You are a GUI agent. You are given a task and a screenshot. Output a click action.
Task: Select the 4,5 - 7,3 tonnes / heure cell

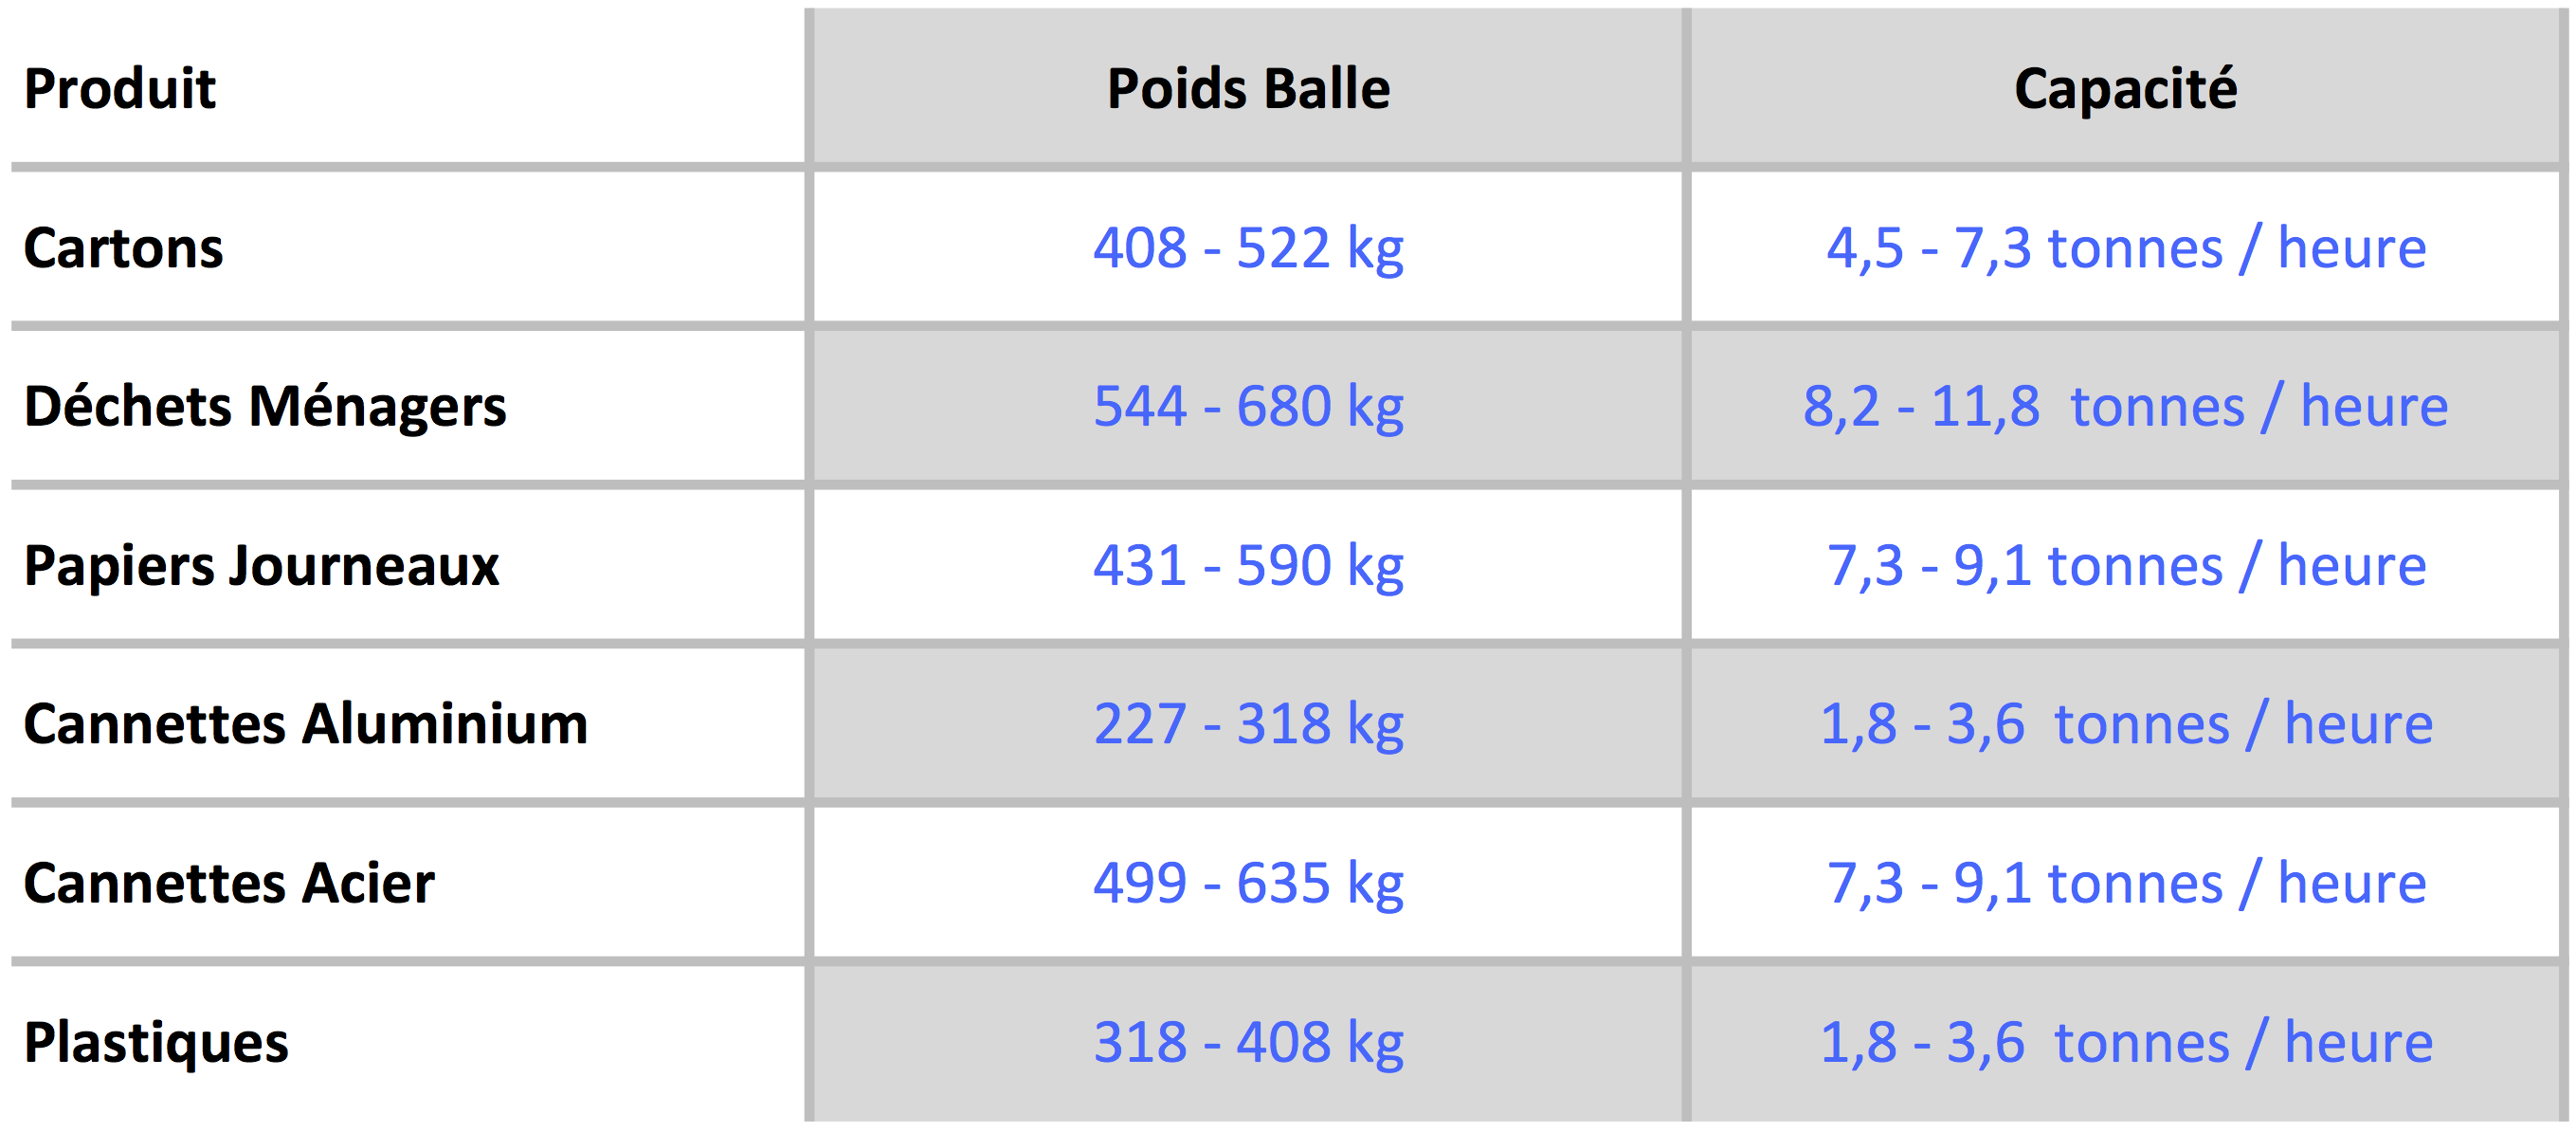2126,247
